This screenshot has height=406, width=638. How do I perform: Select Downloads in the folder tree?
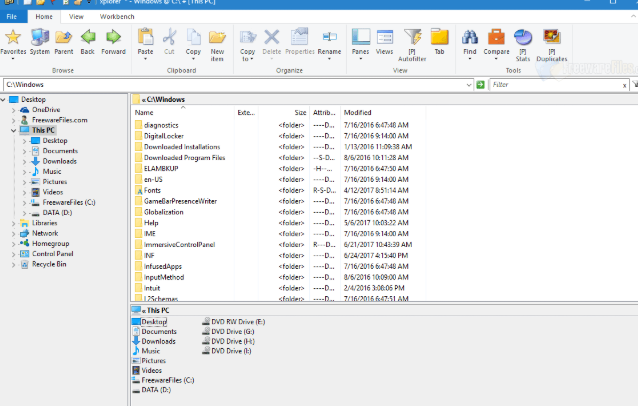pyautogui.click(x=59, y=161)
